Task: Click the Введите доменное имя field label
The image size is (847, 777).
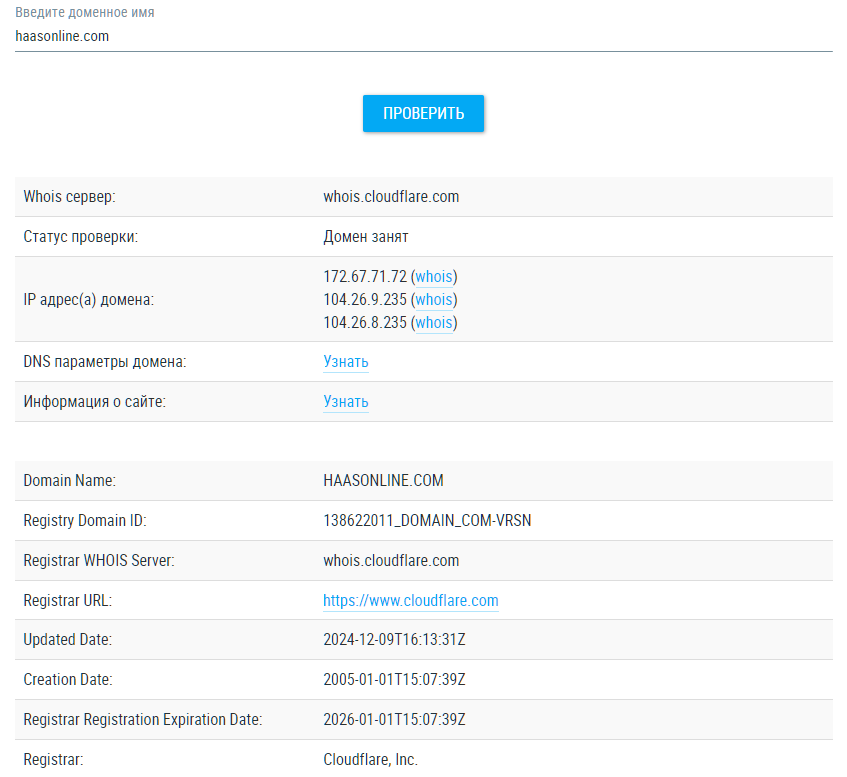Action: pos(85,12)
